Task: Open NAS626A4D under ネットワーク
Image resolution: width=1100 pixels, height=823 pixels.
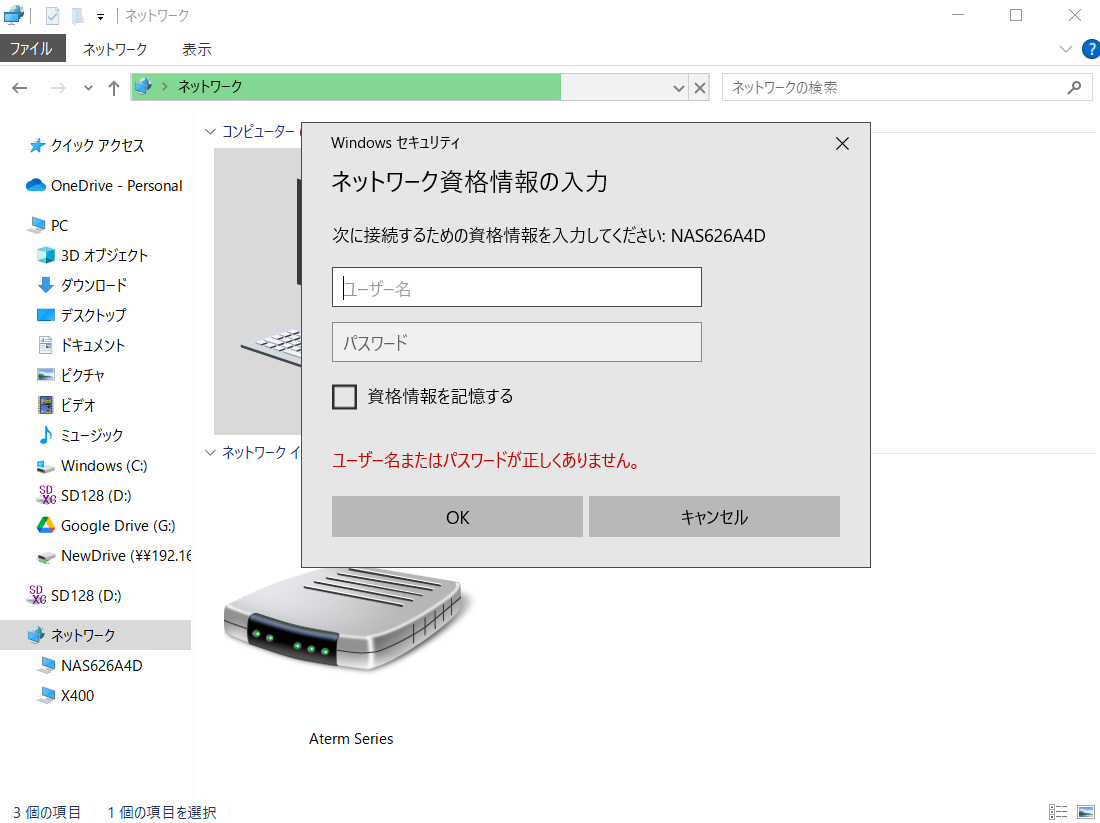Action: point(101,666)
